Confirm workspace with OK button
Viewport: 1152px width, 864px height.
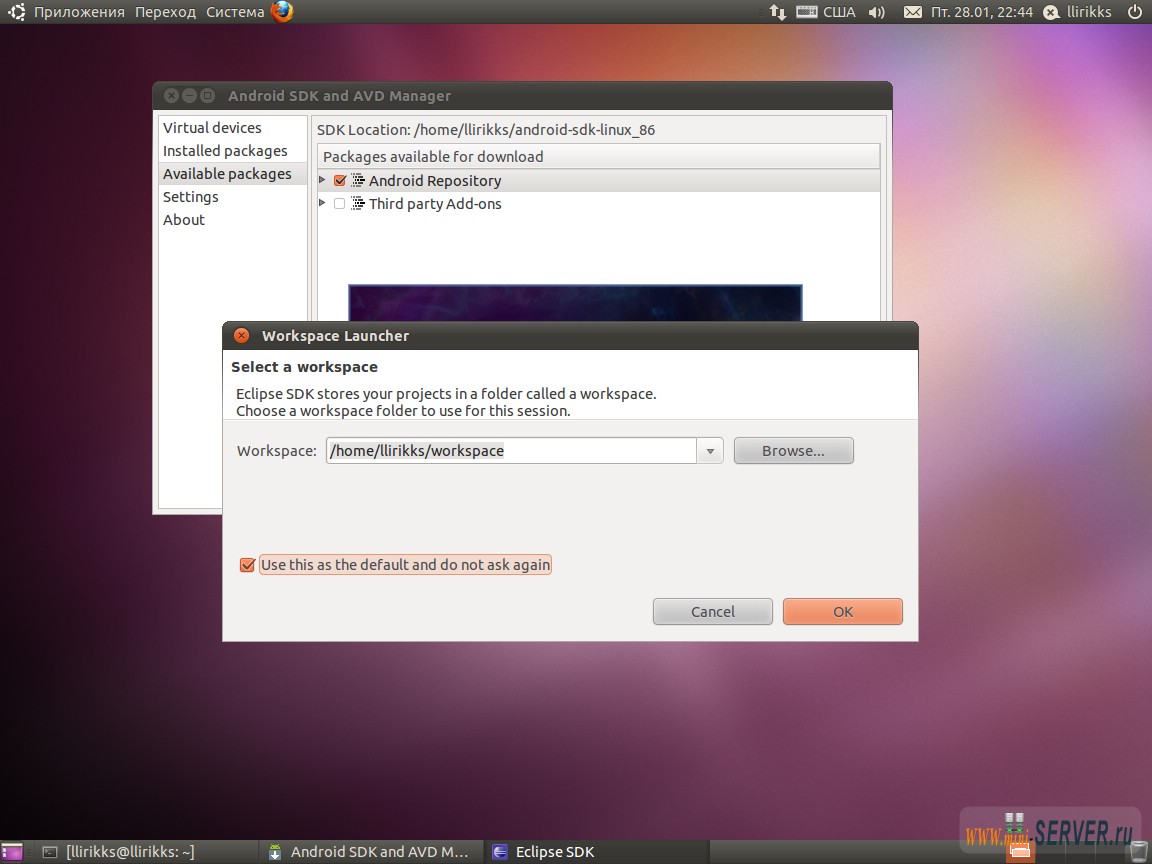(x=843, y=612)
